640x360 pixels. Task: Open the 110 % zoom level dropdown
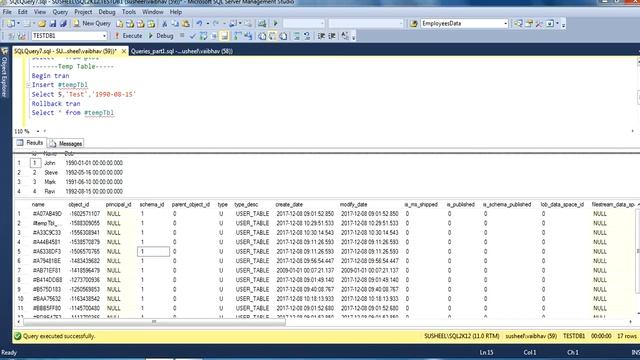pyautogui.click(x=38, y=131)
